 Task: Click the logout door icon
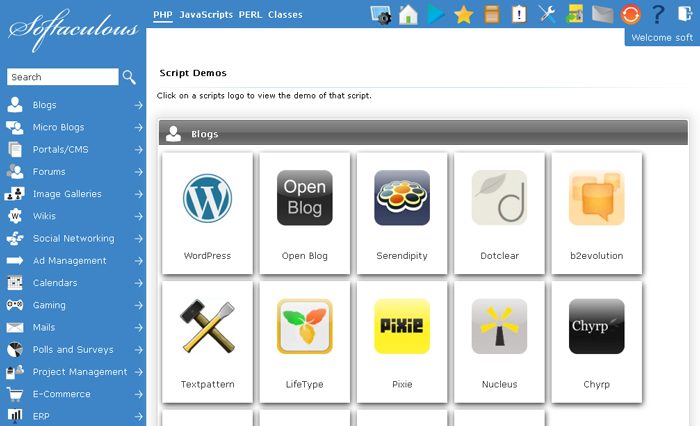(x=685, y=13)
